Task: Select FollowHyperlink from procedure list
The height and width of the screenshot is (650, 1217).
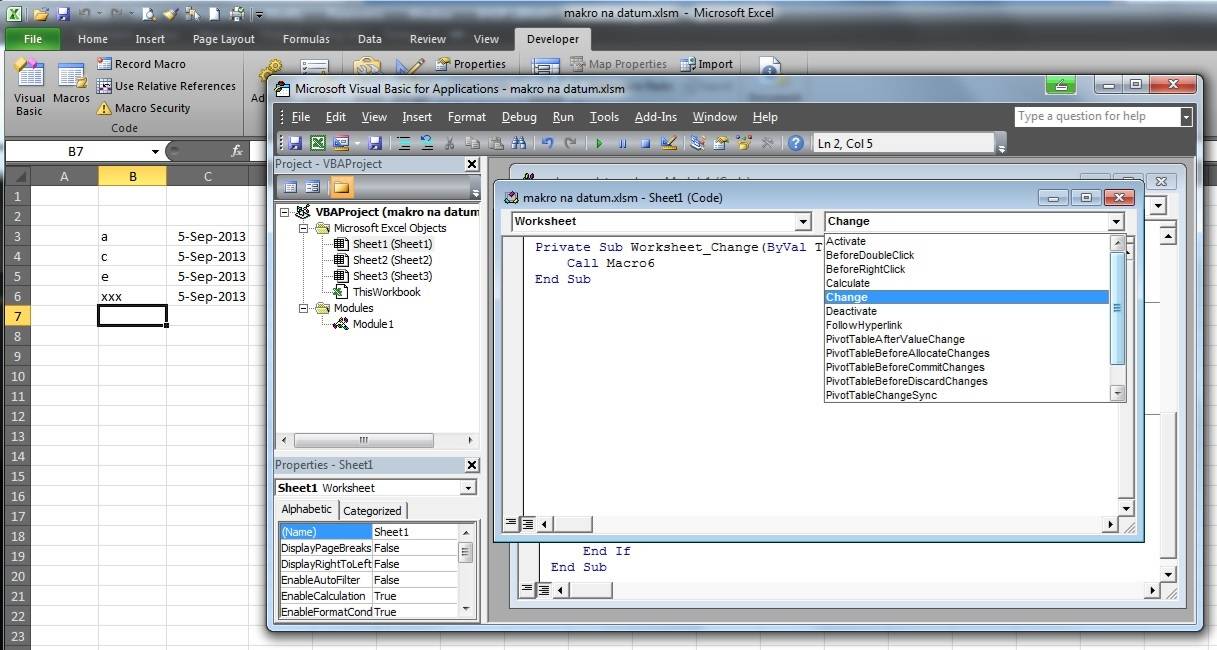Action: click(967, 325)
